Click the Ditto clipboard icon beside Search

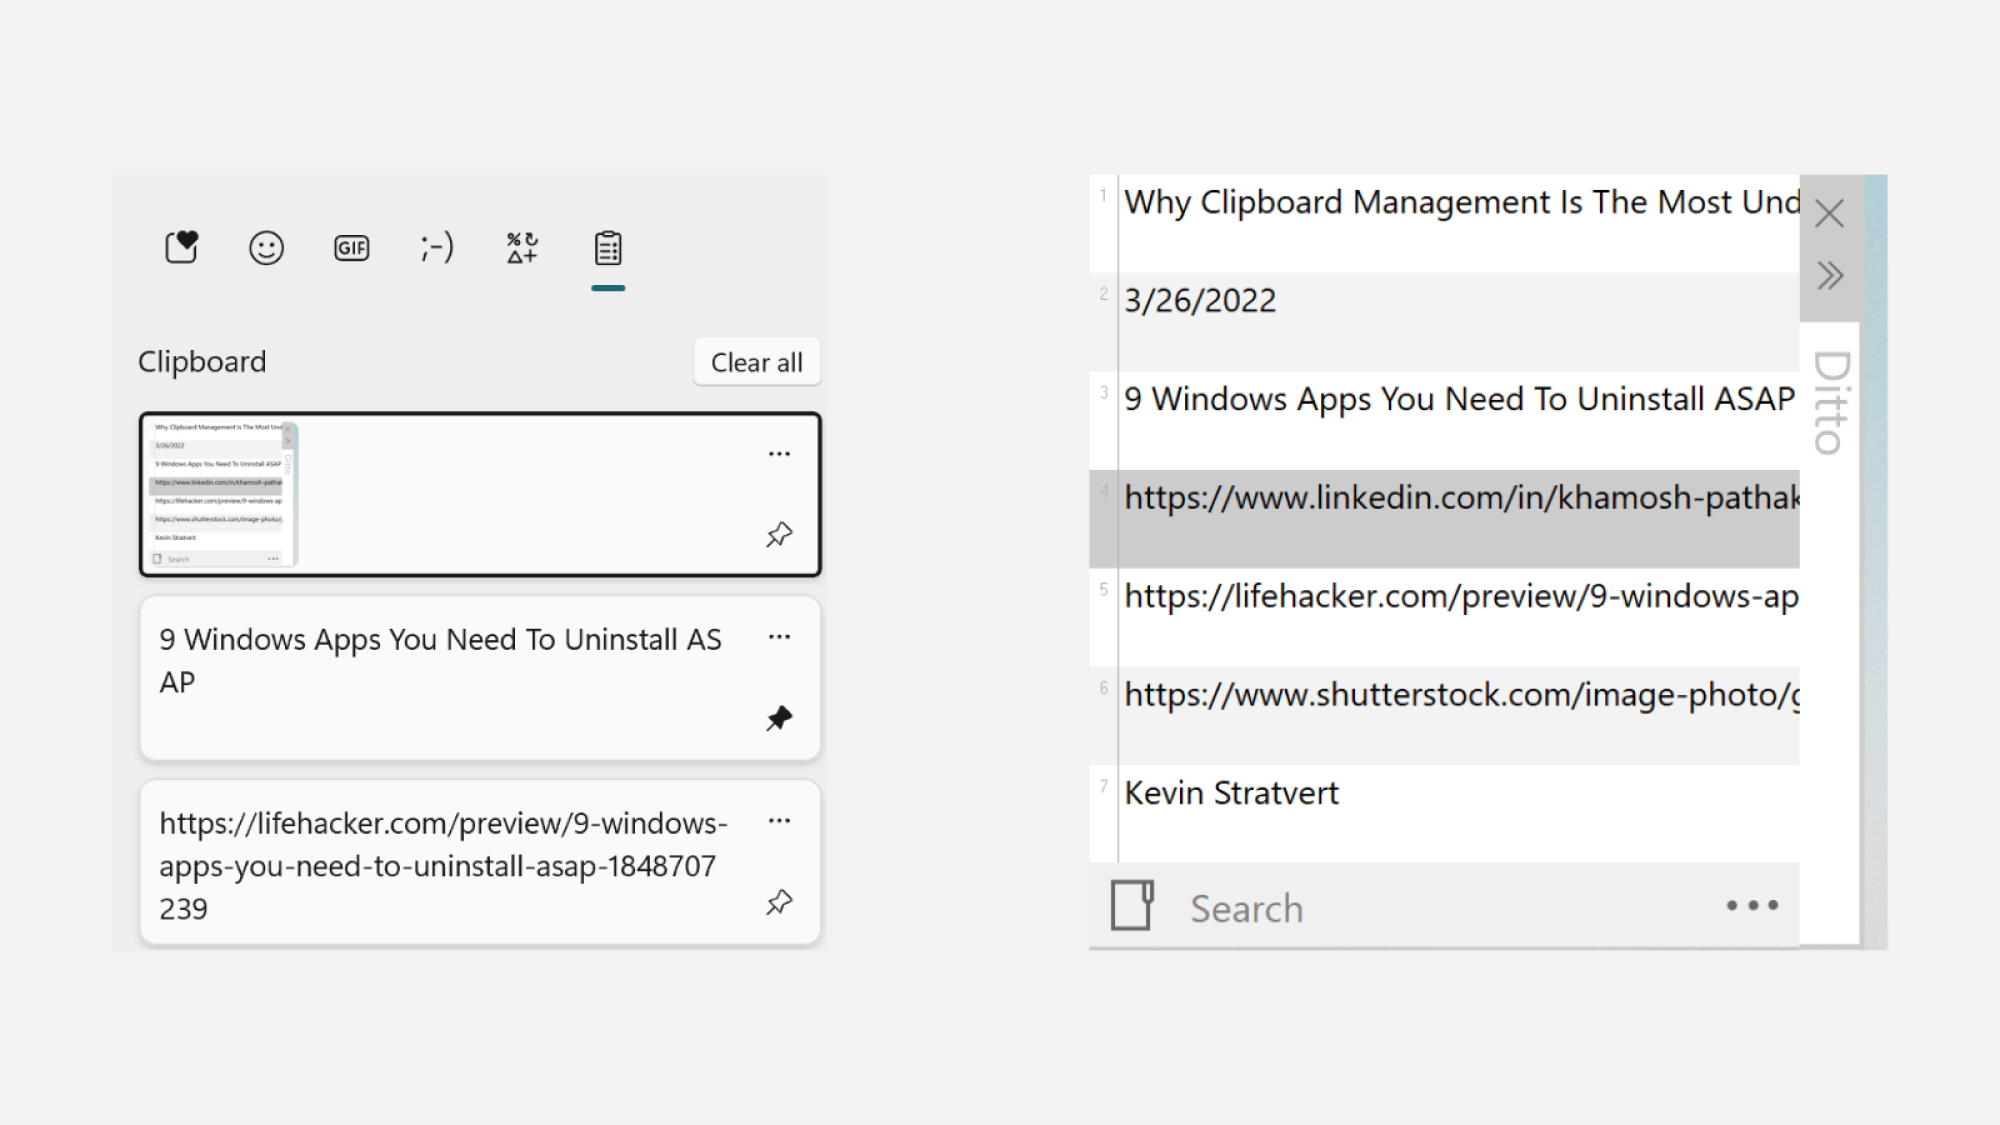point(1133,905)
